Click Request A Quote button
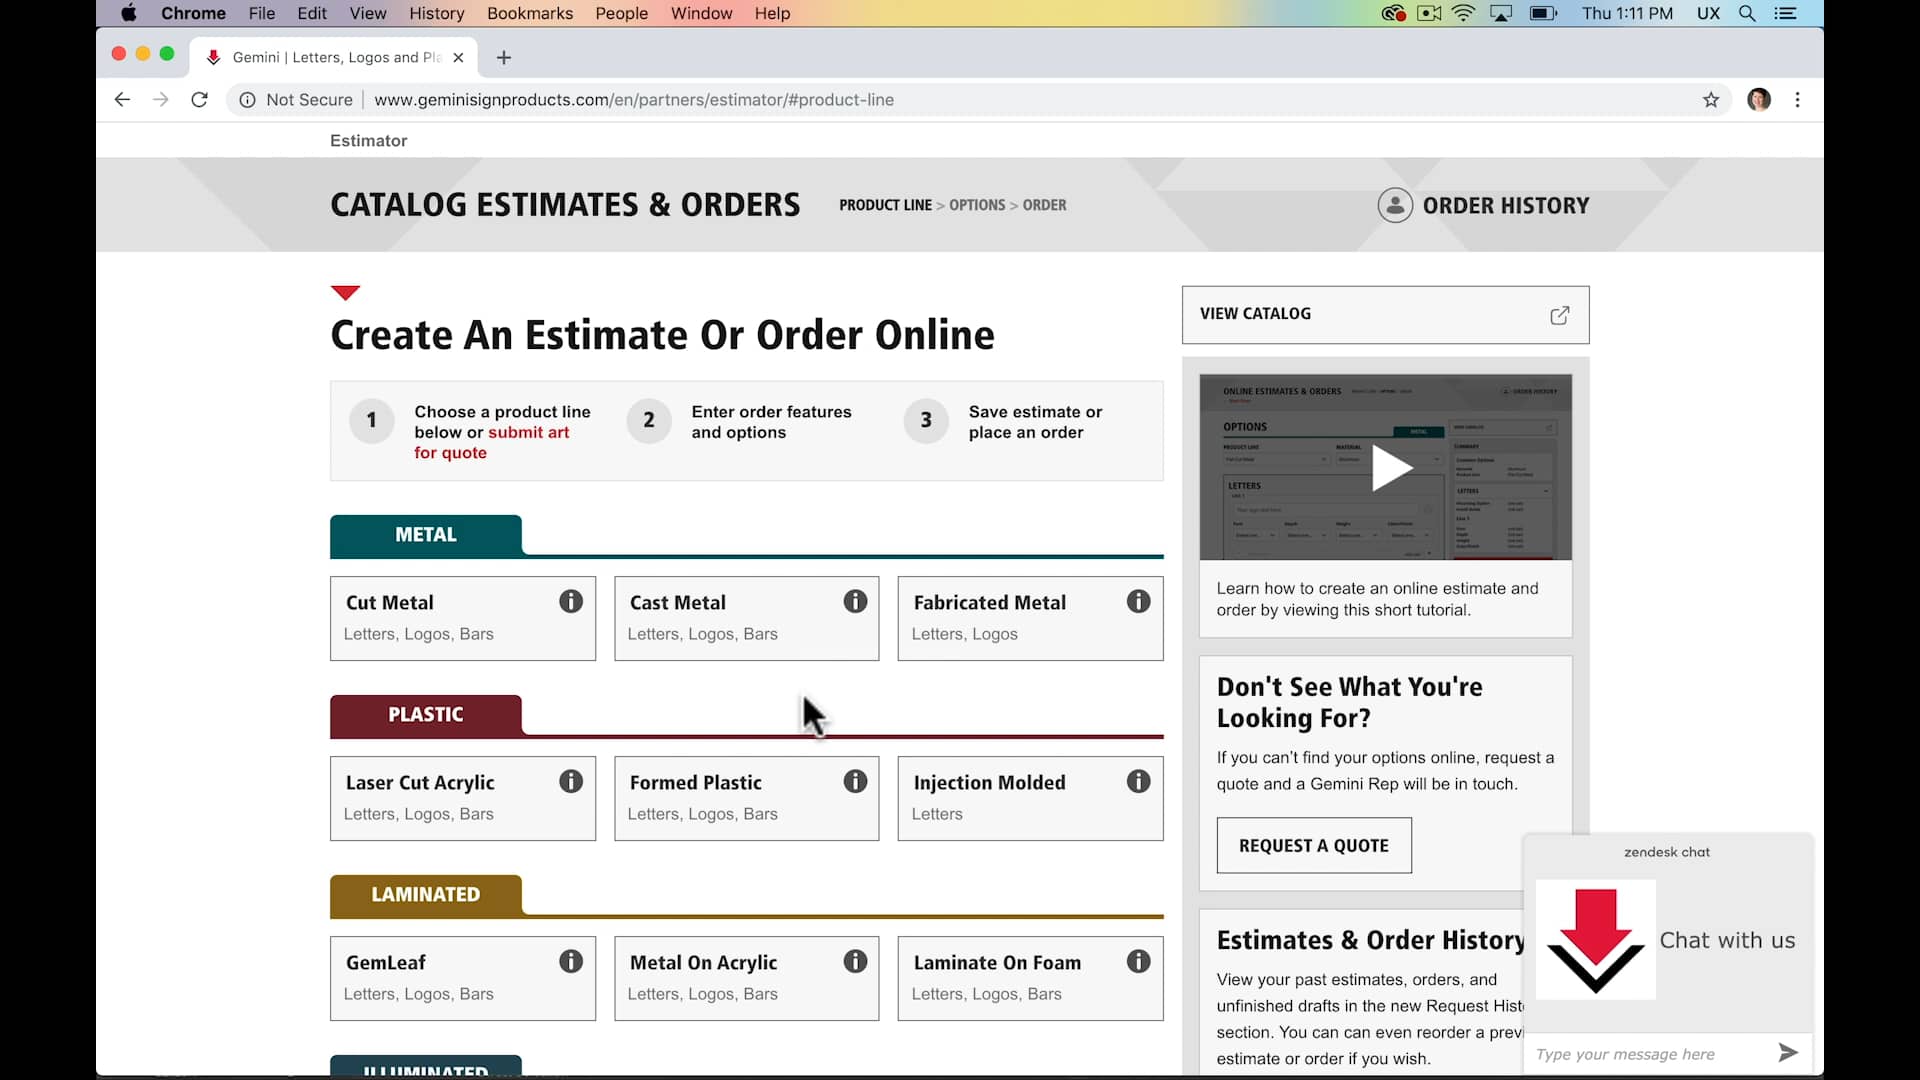Screen dimensions: 1920x1080 [x=1313, y=846]
